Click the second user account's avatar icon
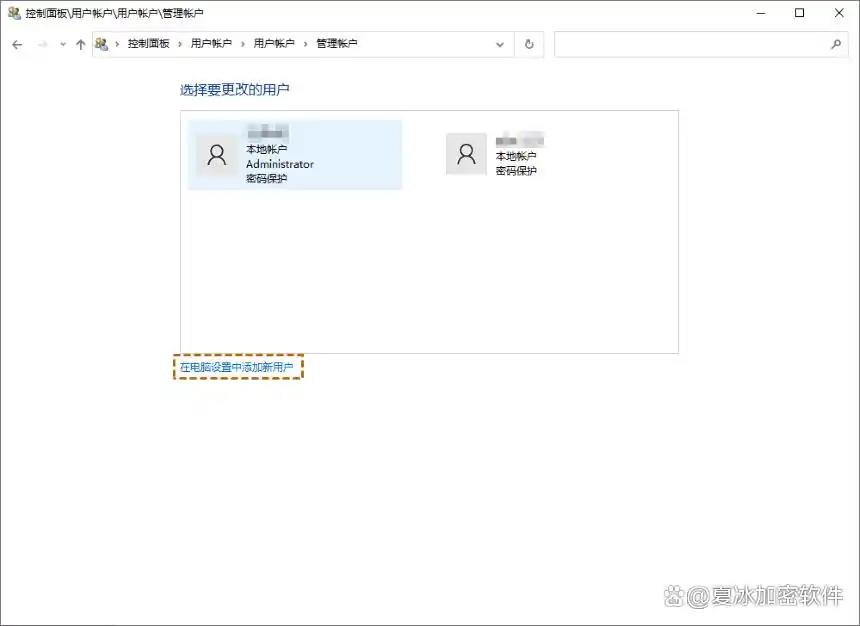This screenshot has height=626, width=860. click(x=466, y=154)
